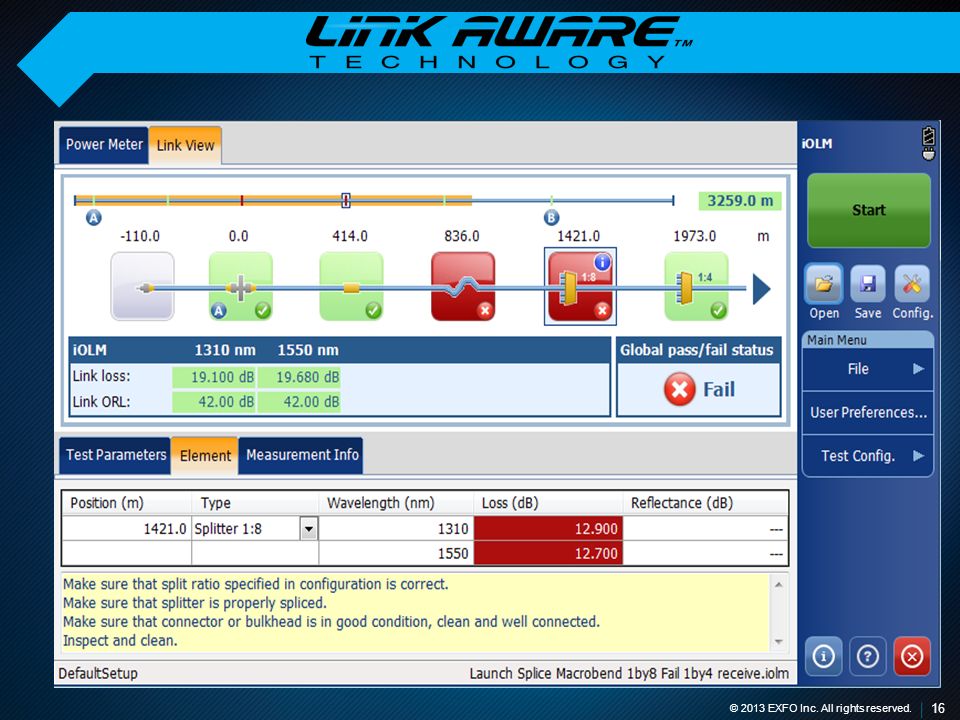Select the splice element at 414.0

coord(351,286)
